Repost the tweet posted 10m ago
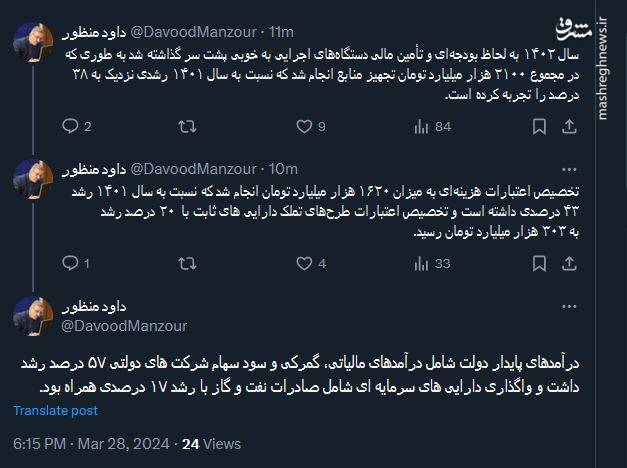The image size is (627, 468). point(186,264)
